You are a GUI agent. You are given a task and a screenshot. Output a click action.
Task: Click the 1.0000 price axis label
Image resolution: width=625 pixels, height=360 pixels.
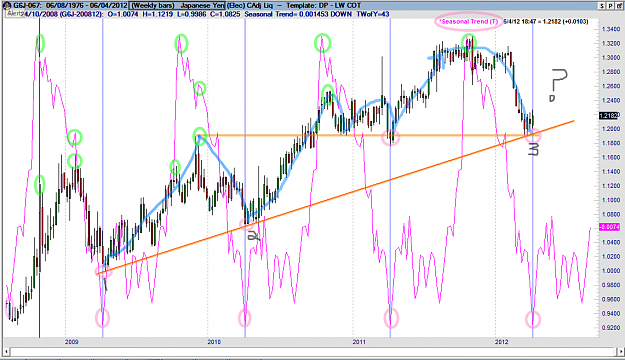point(611,271)
